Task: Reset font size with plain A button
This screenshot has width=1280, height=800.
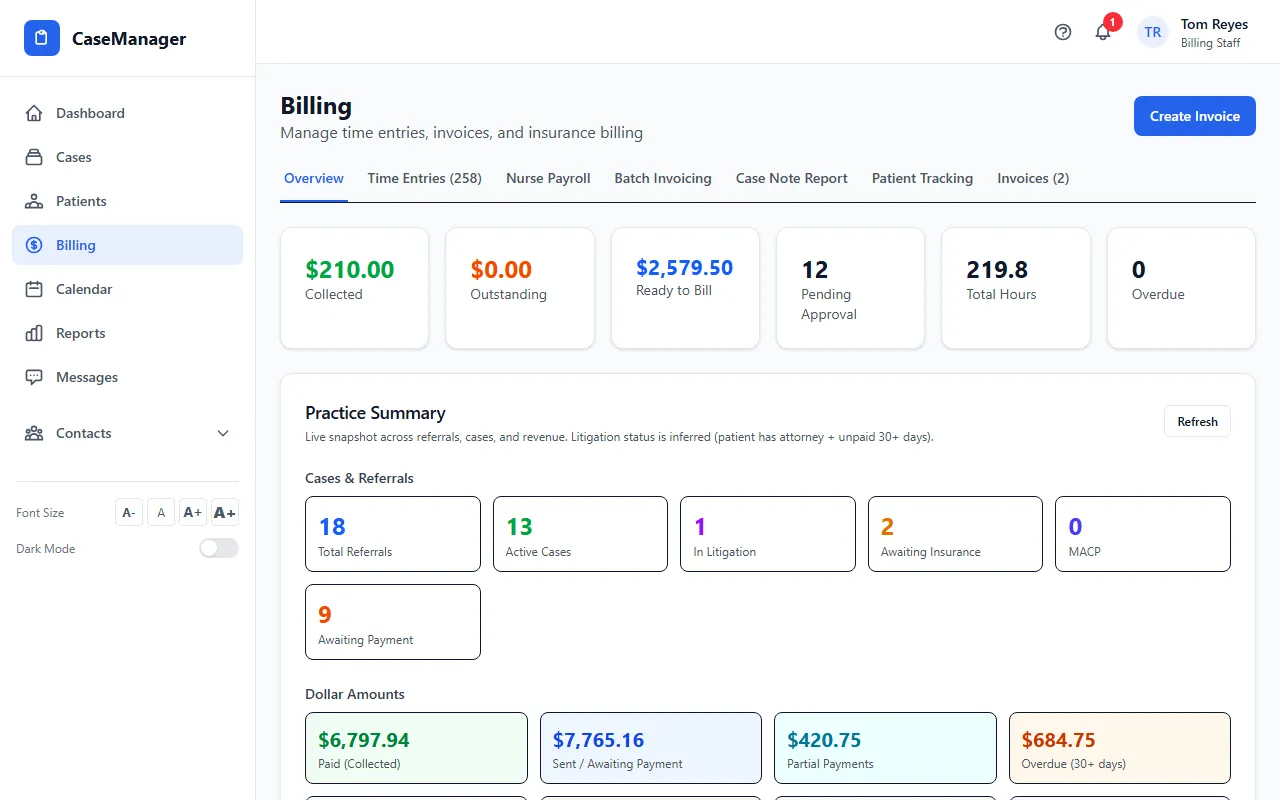Action: 161,512
